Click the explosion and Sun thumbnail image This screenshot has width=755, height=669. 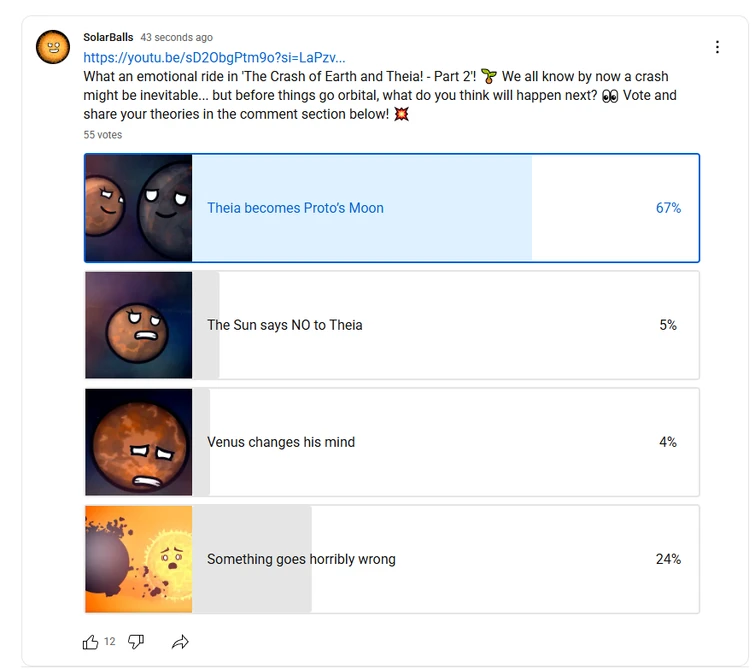point(139,559)
